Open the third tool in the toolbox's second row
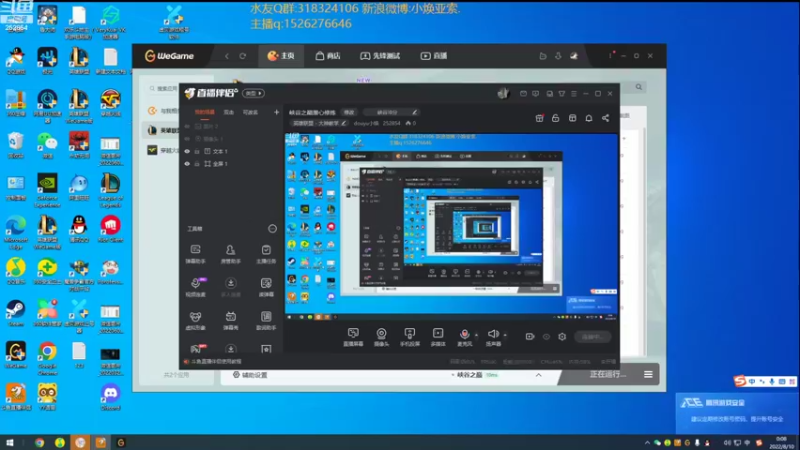This screenshot has height=450, width=800. pos(266,287)
